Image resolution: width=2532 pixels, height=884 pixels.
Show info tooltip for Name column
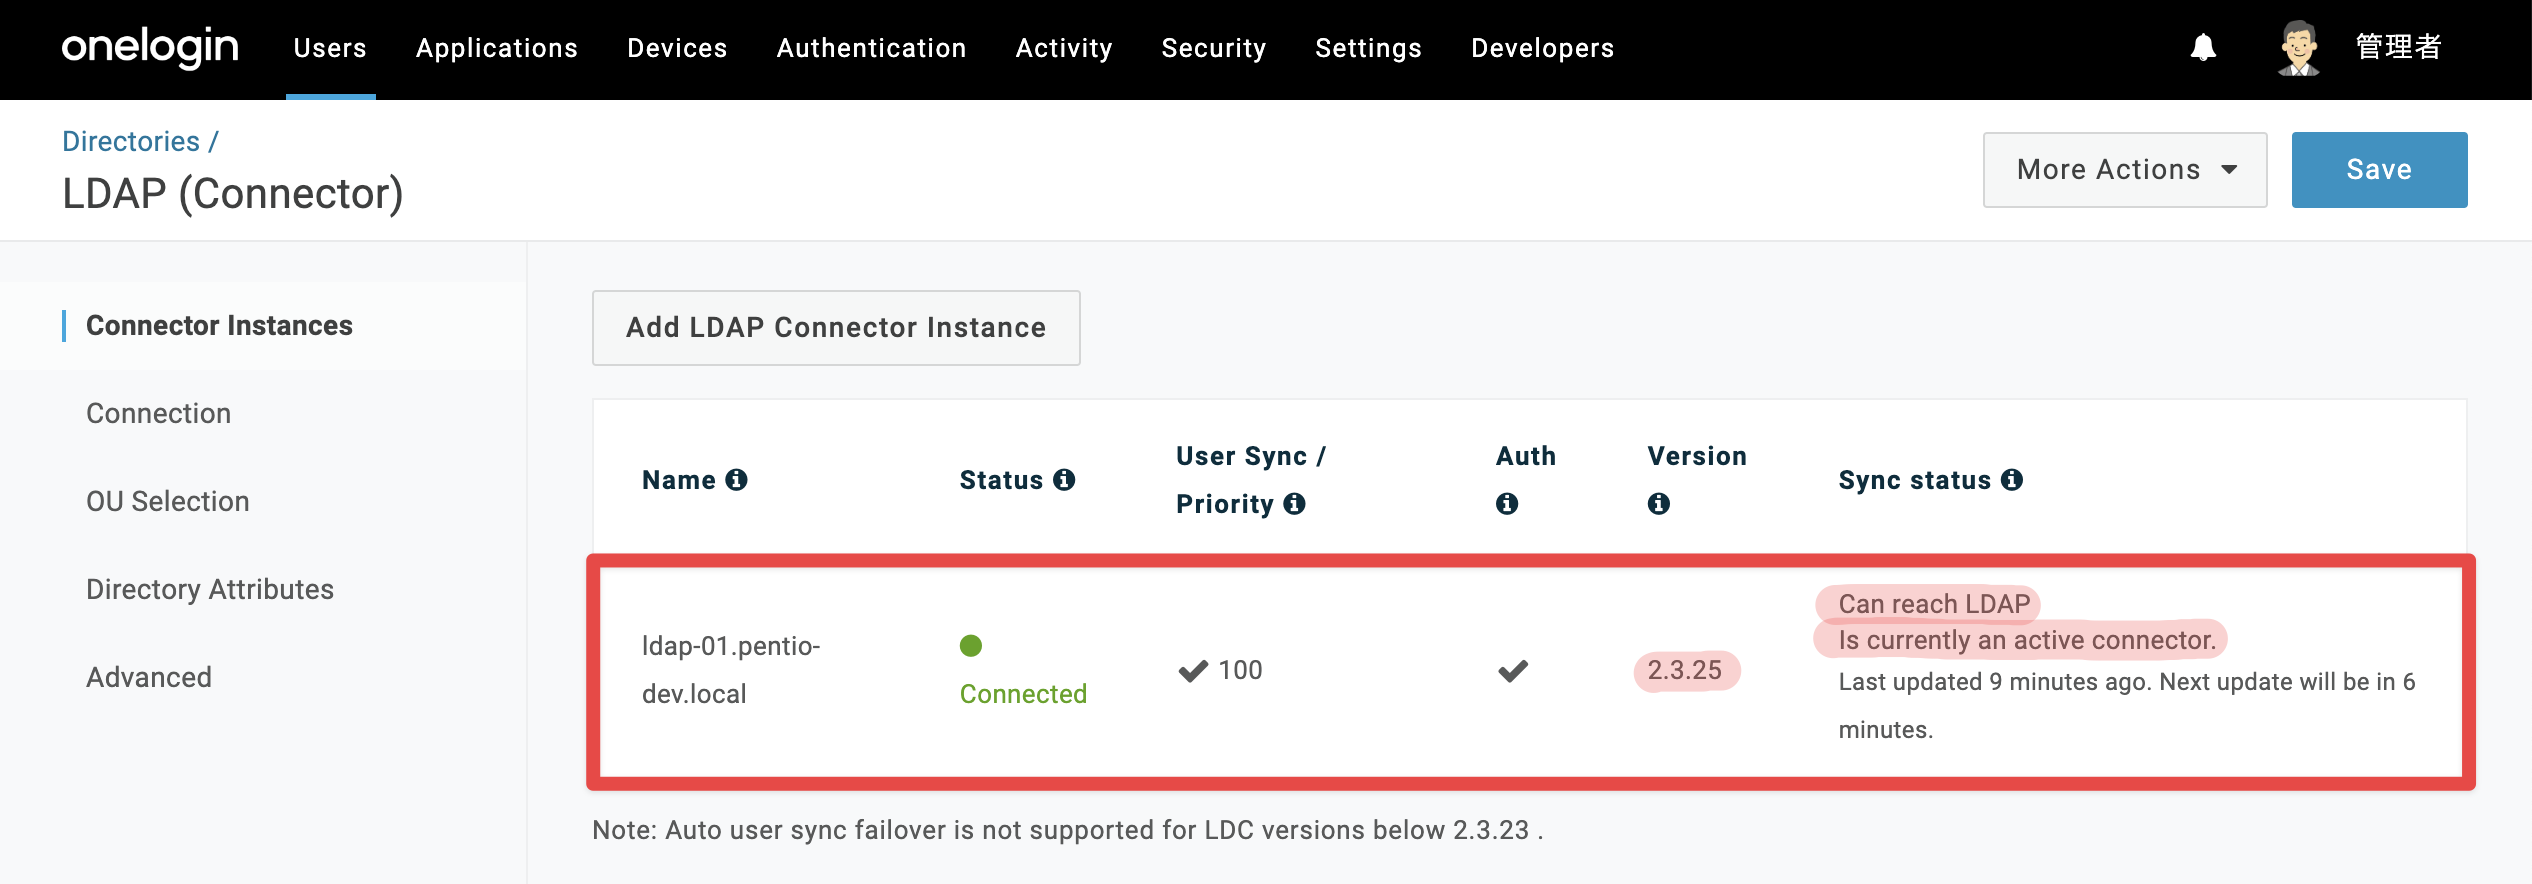(x=737, y=480)
